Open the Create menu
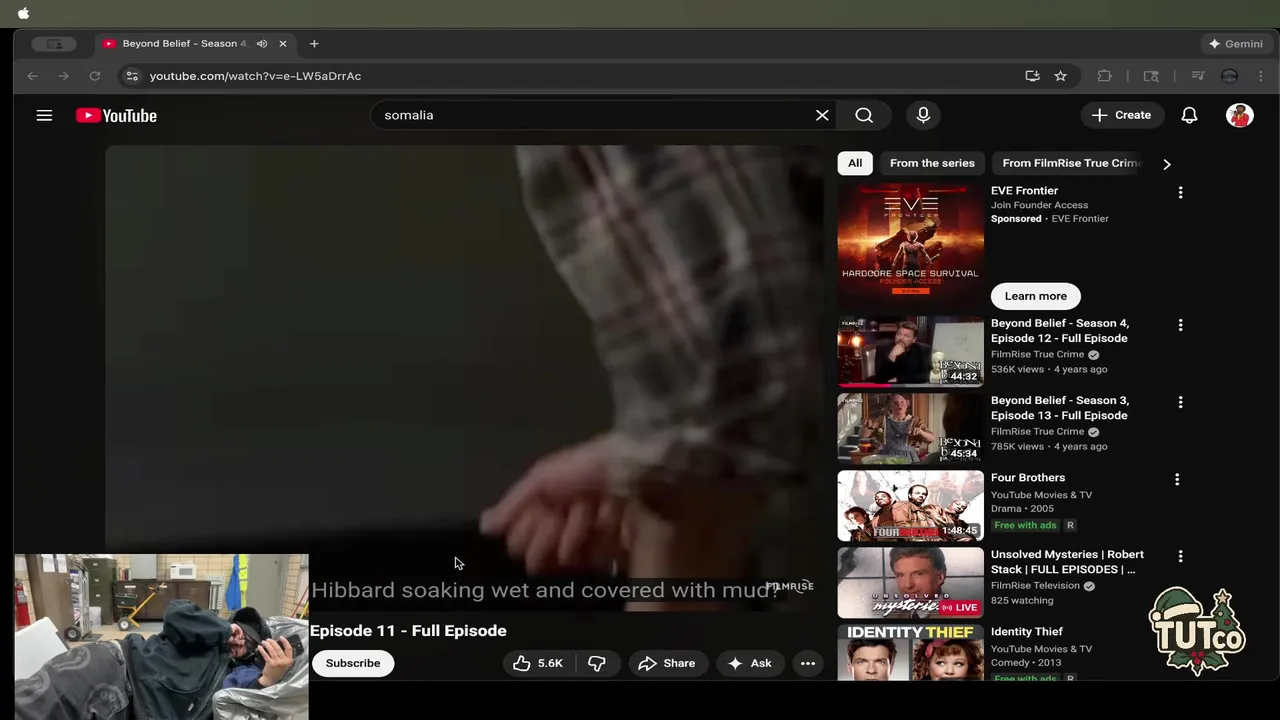The image size is (1280, 720). click(x=1122, y=115)
